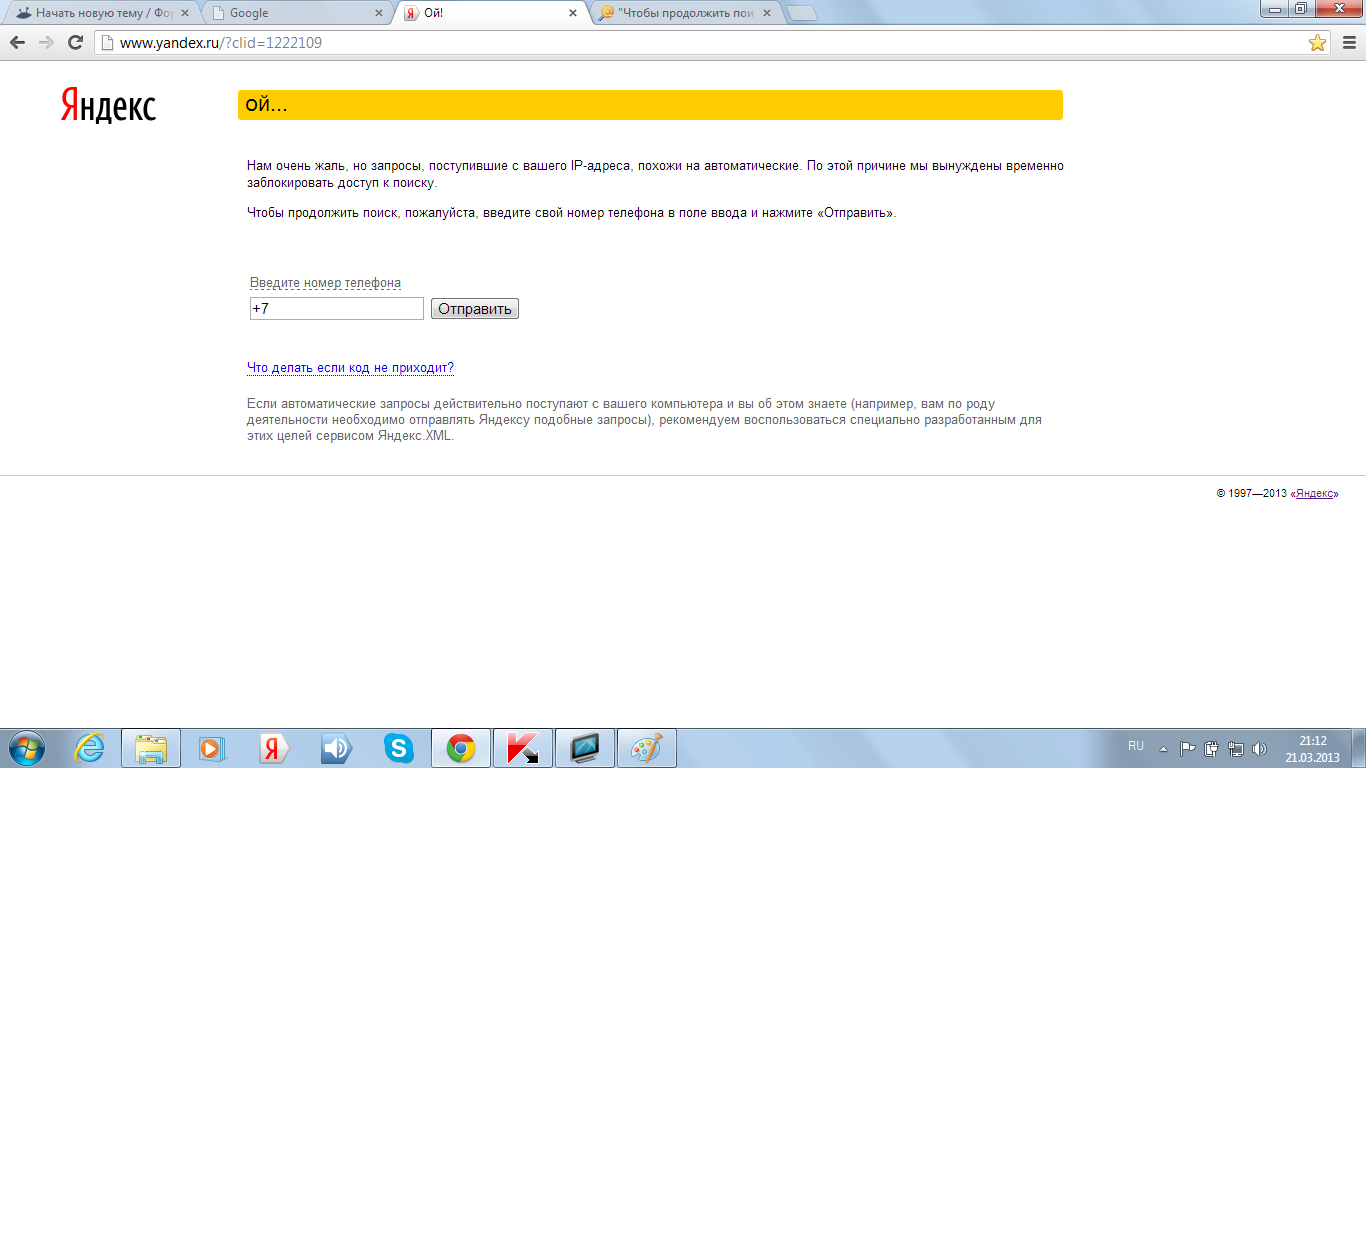Open the Chrome menu icon

click(1349, 42)
